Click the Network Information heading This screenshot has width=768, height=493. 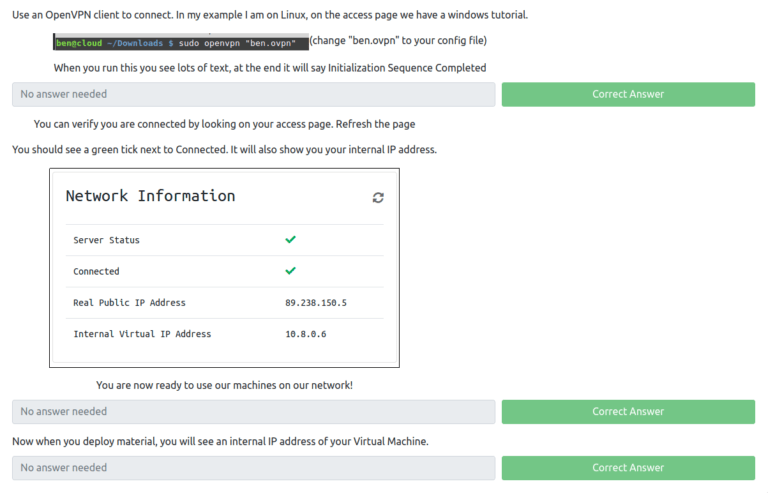pyautogui.click(x=150, y=196)
